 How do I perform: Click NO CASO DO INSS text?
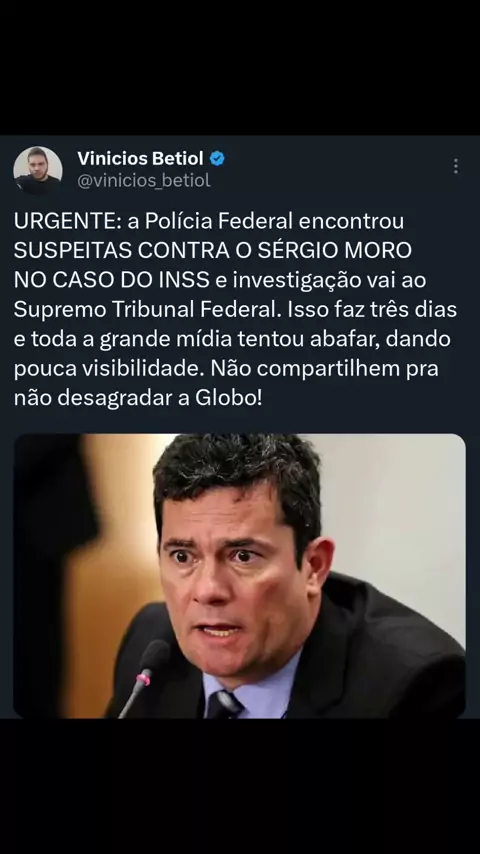[112, 280]
